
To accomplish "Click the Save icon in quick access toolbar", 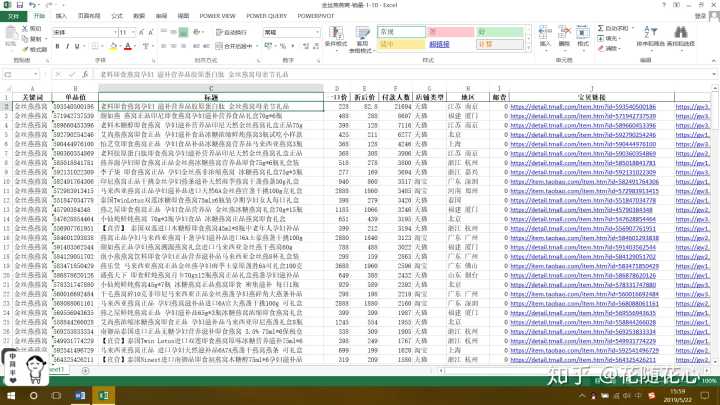I will pyautogui.click(x=19, y=5).
